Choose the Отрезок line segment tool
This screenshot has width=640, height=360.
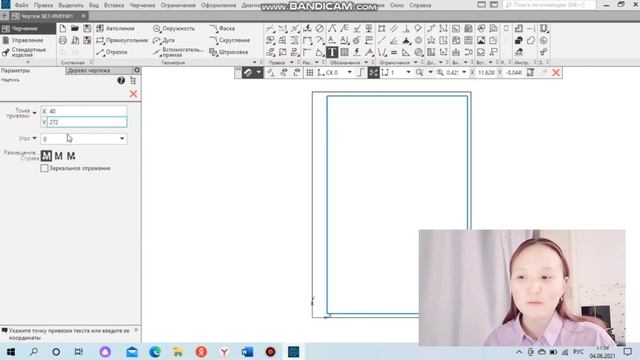(112, 52)
